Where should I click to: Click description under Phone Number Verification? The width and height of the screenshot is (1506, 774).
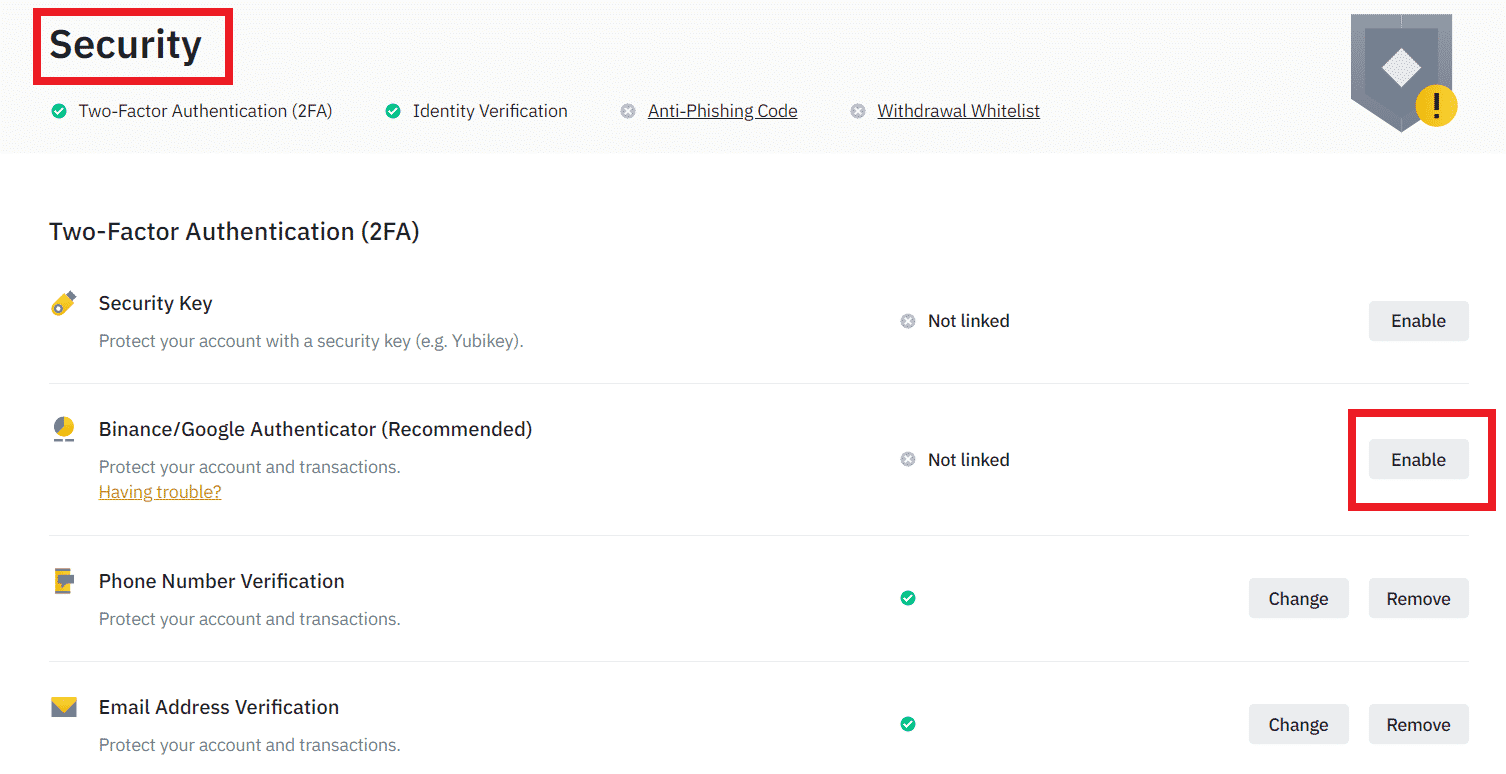(249, 619)
